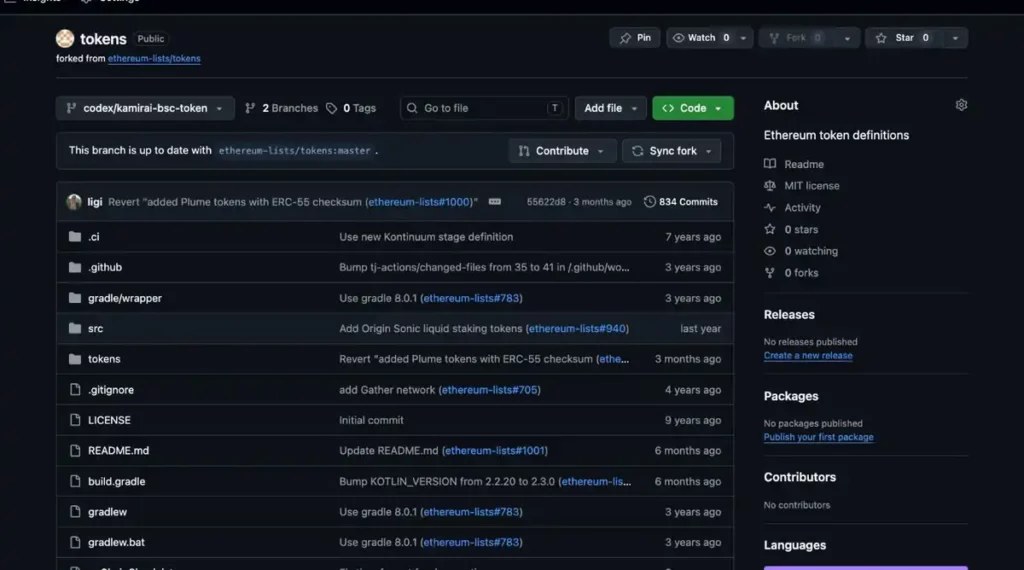Open the Contributors heading link
The width and height of the screenshot is (1024, 570).
click(799, 477)
